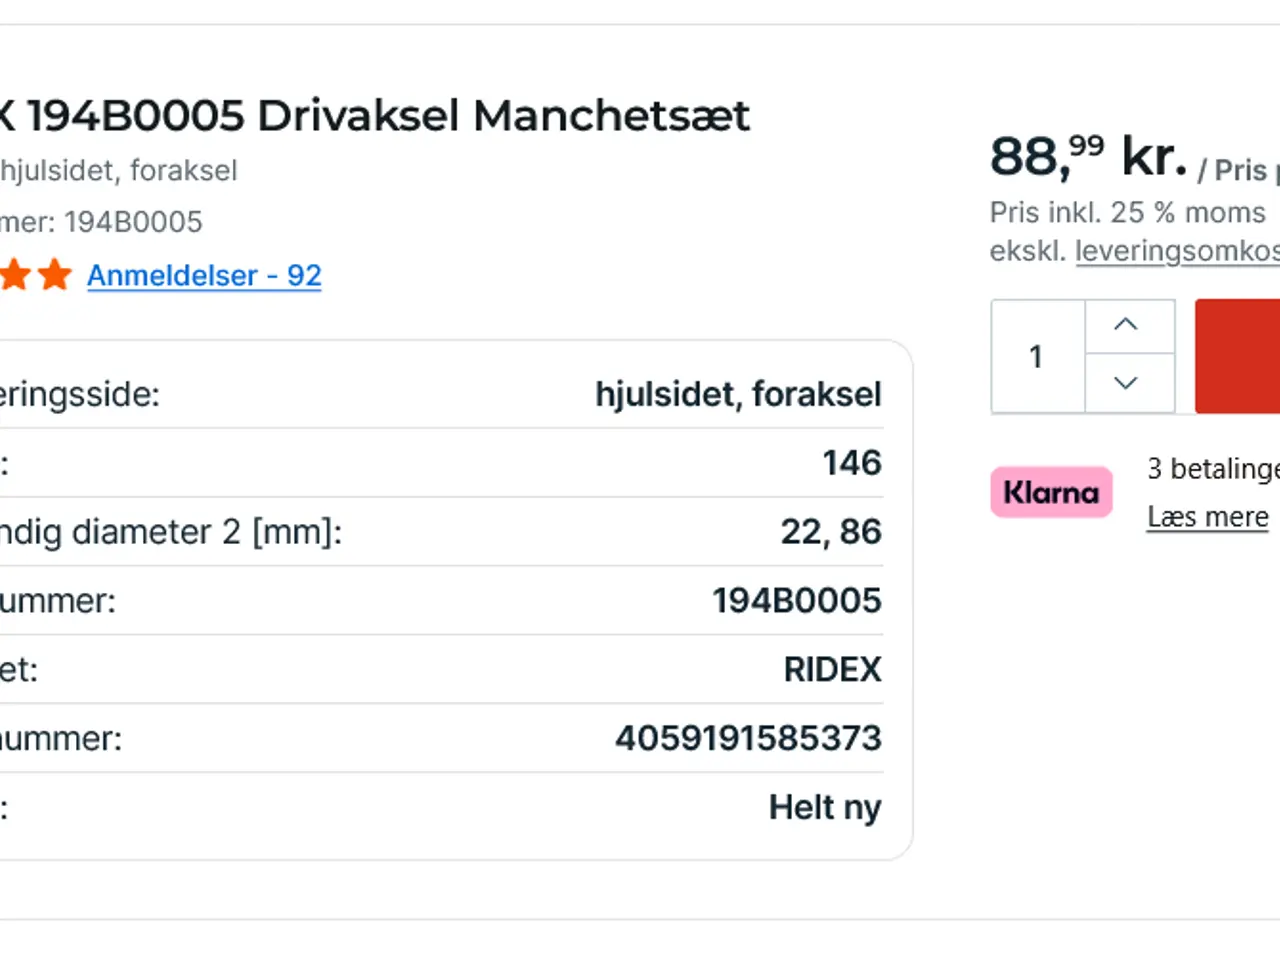
Task: Click the value 146 in specifications
Action: 852,463
